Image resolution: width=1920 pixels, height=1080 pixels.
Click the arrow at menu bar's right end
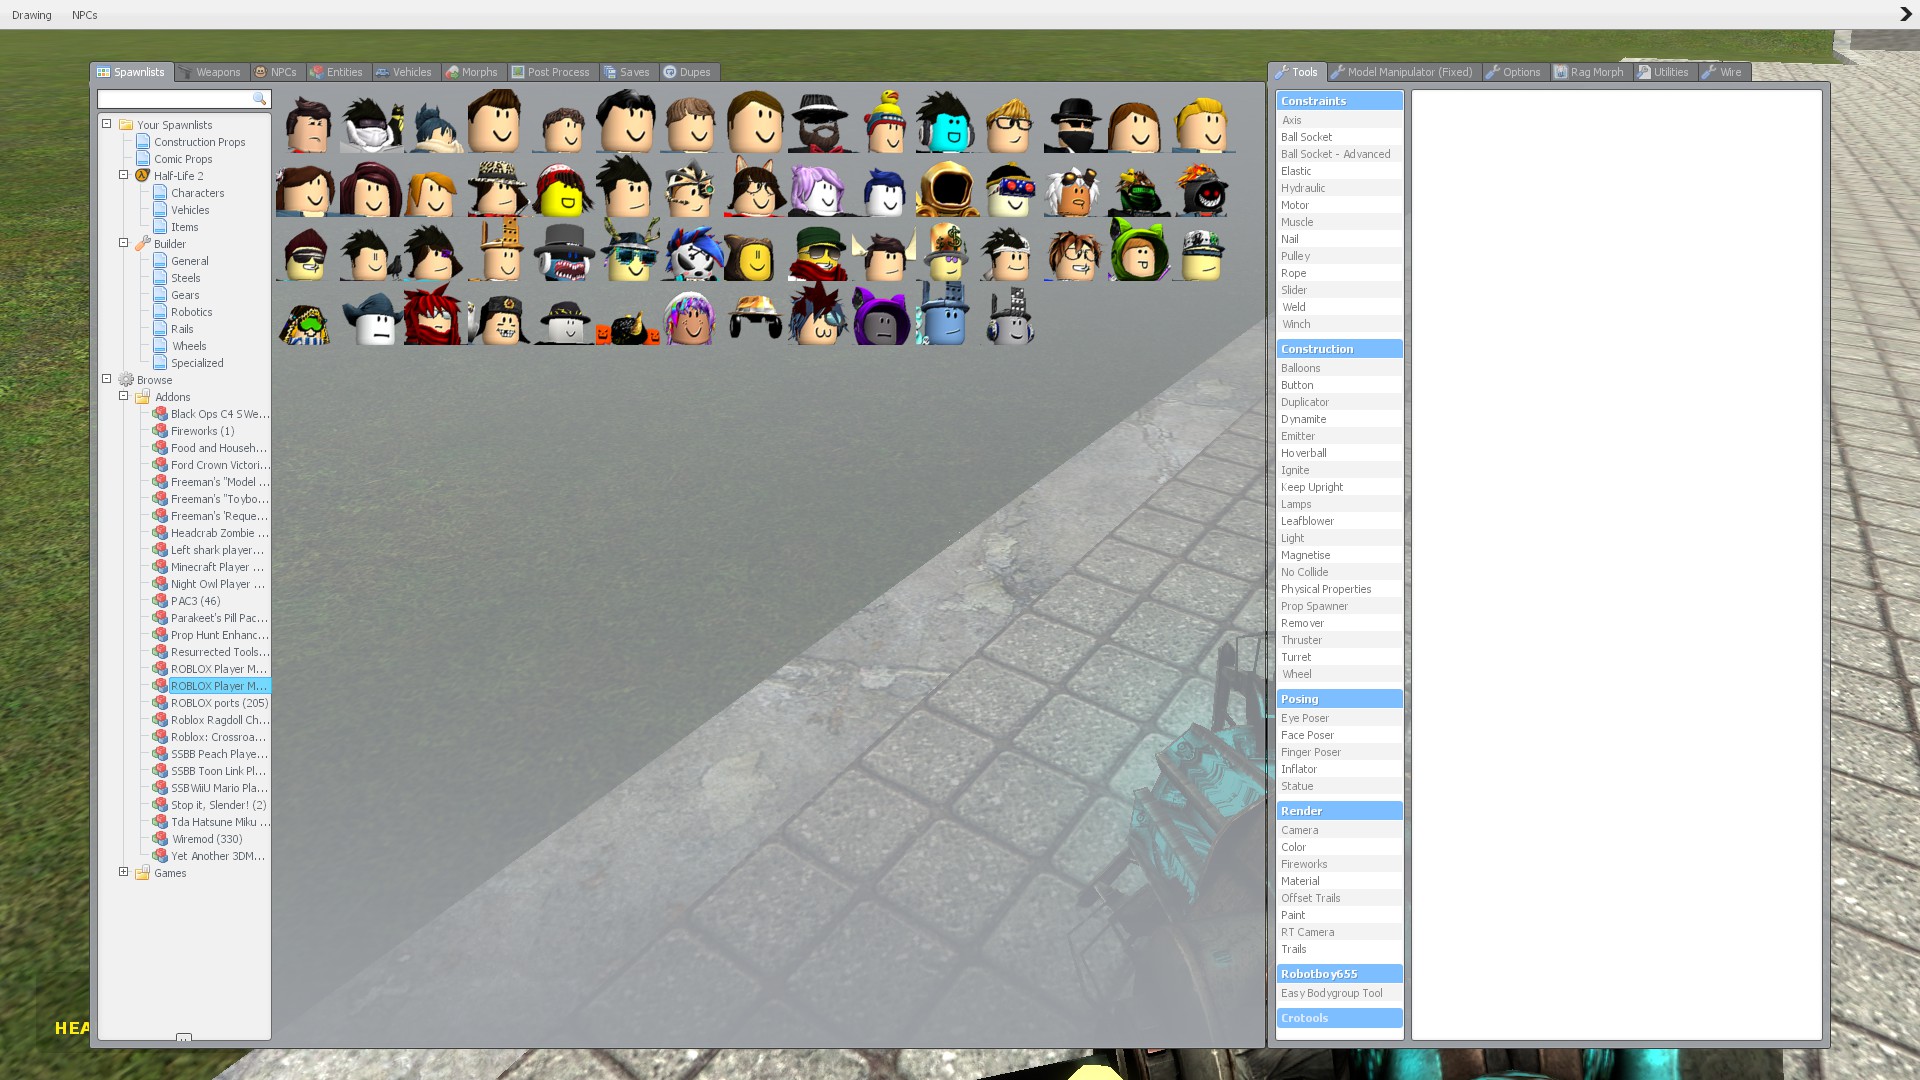1905,14
